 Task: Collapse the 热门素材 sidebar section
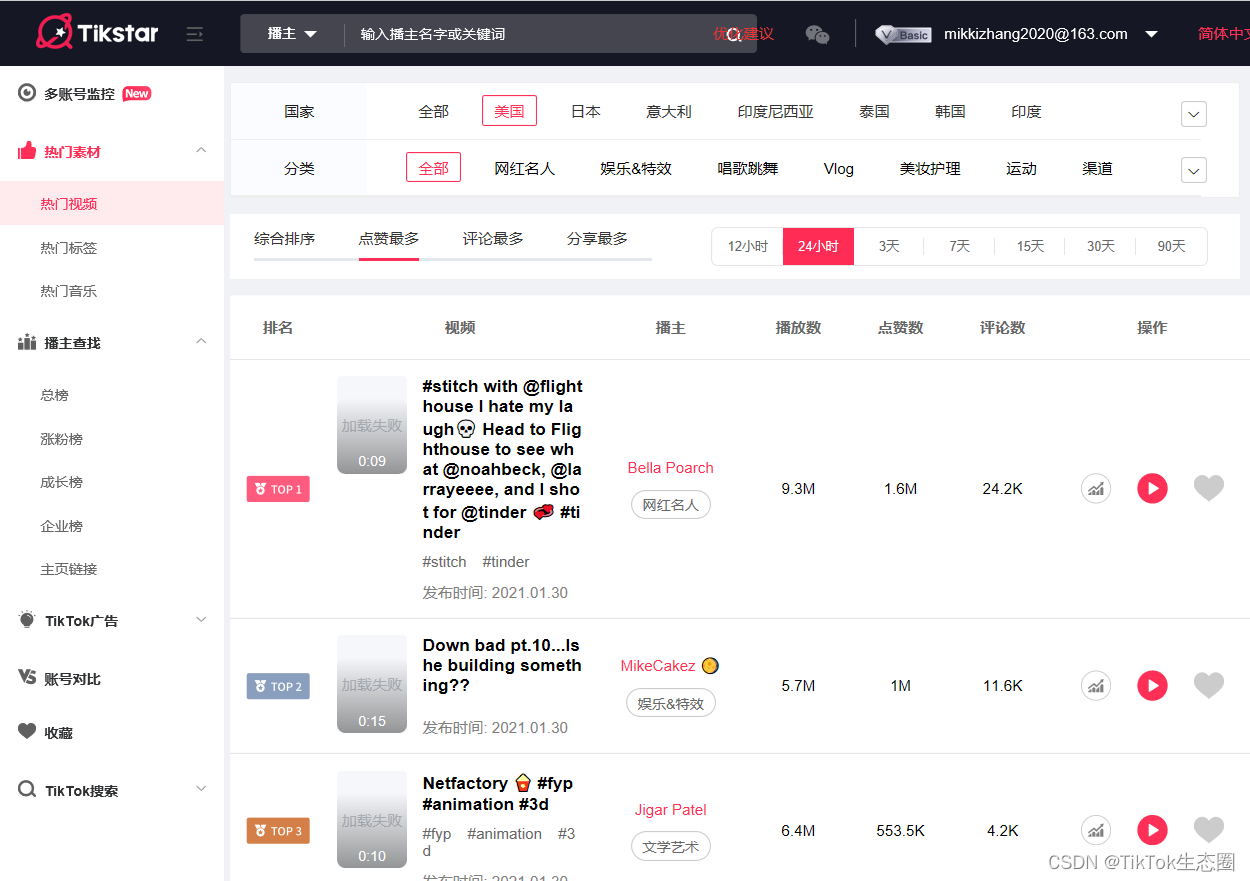point(201,150)
